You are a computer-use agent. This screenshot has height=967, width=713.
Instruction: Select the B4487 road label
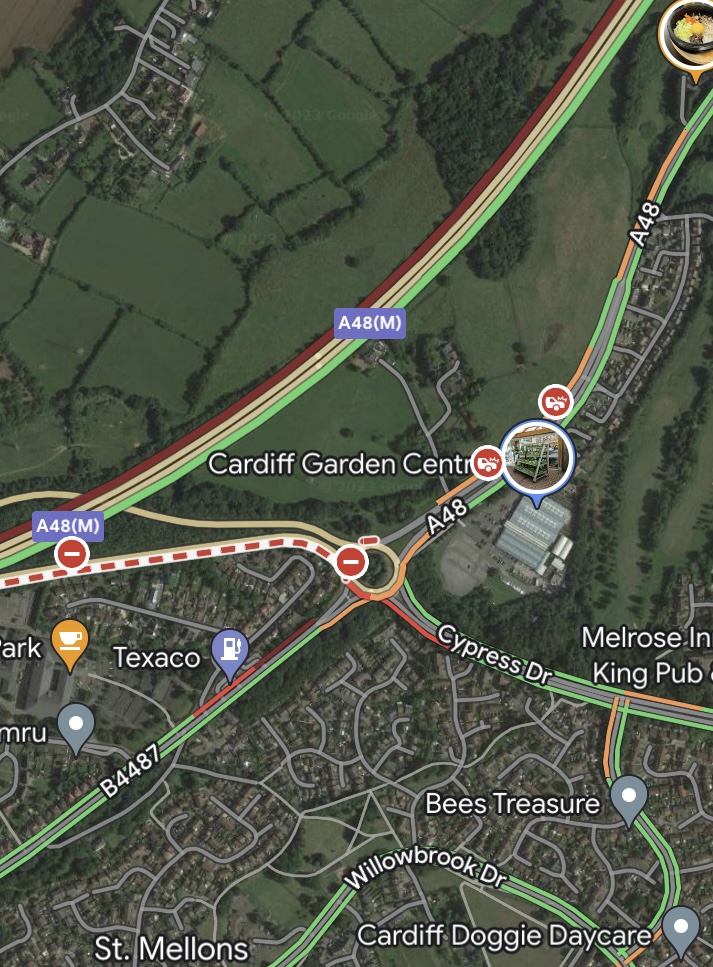tap(131, 770)
